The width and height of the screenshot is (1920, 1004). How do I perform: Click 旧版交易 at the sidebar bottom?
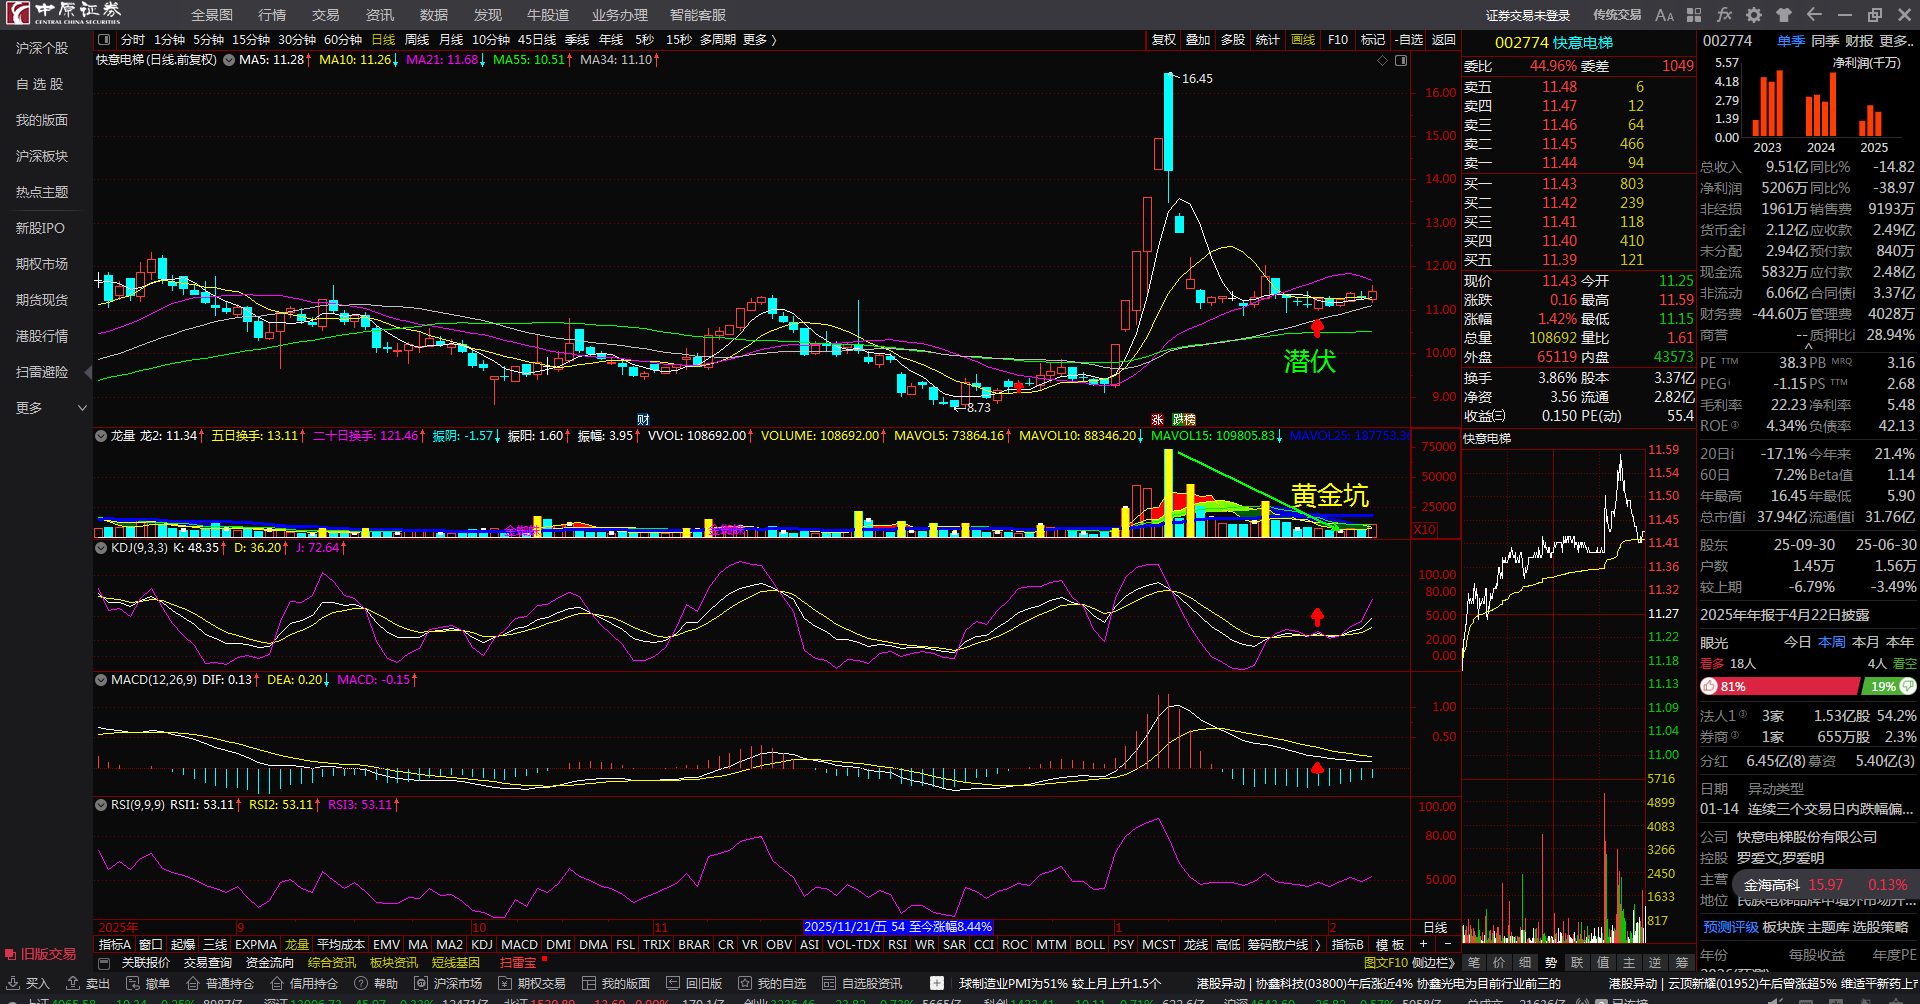pyautogui.click(x=42, y=954)
